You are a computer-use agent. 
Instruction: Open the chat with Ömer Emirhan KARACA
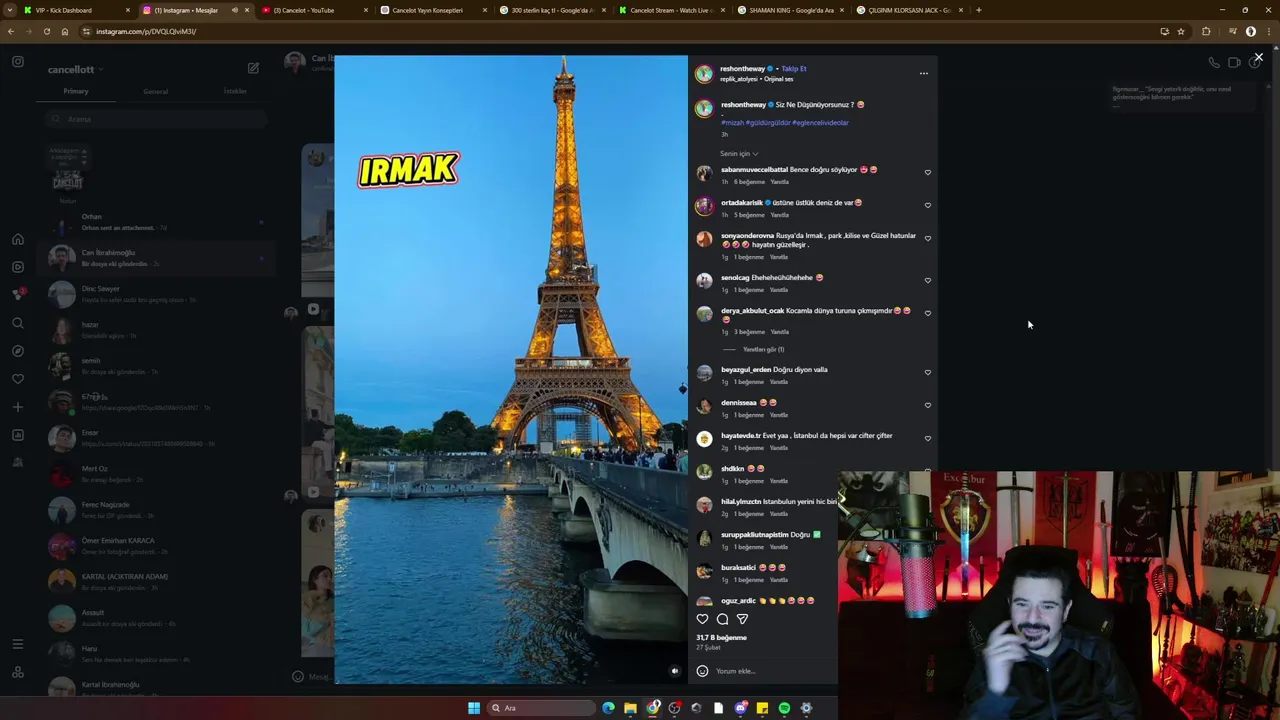(x=156, y=546)
